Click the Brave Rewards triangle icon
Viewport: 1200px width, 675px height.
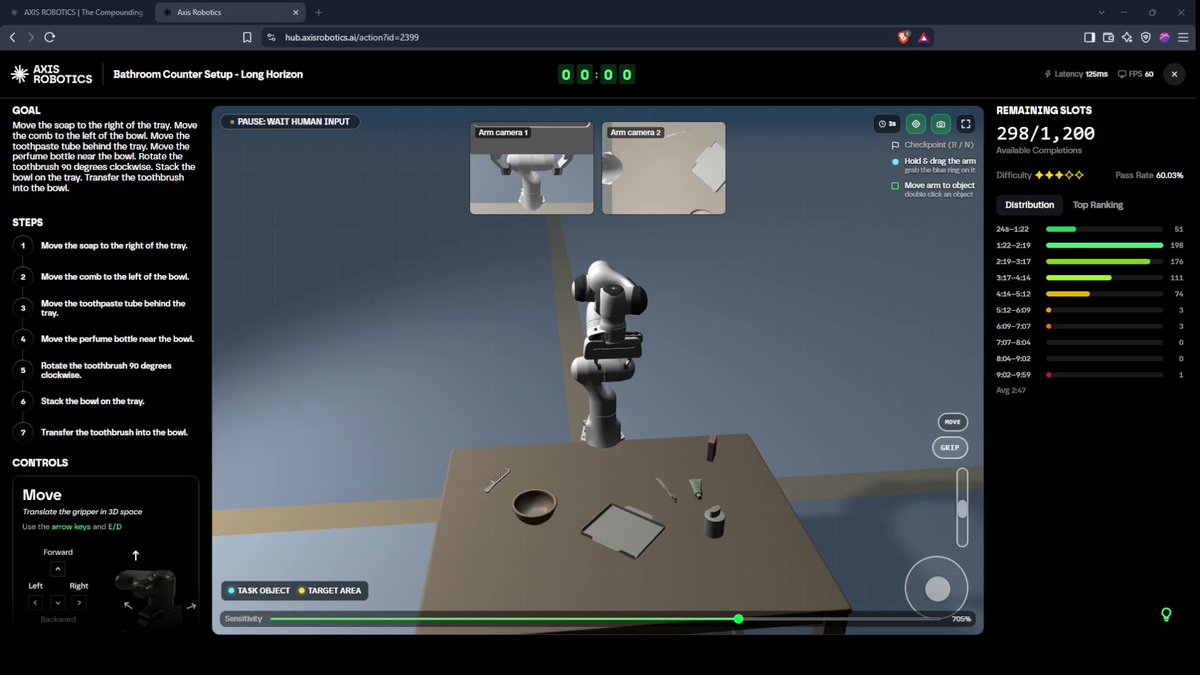pyautogui.click(x=923, y=37)
